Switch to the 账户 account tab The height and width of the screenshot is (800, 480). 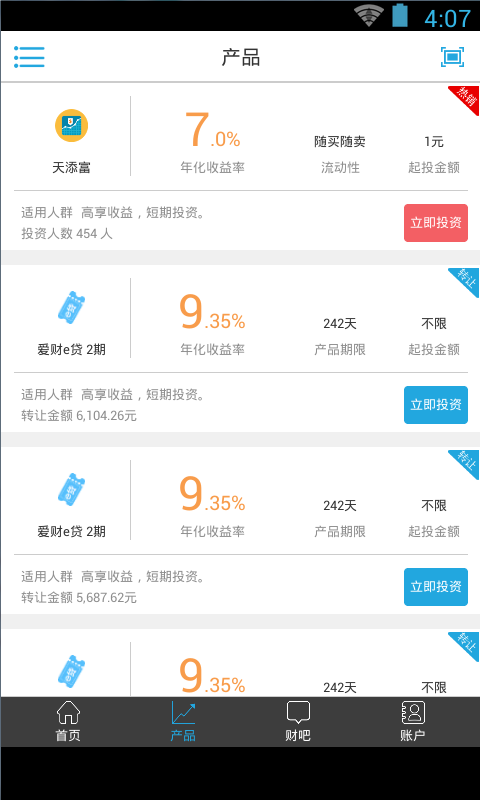(413, 721)
